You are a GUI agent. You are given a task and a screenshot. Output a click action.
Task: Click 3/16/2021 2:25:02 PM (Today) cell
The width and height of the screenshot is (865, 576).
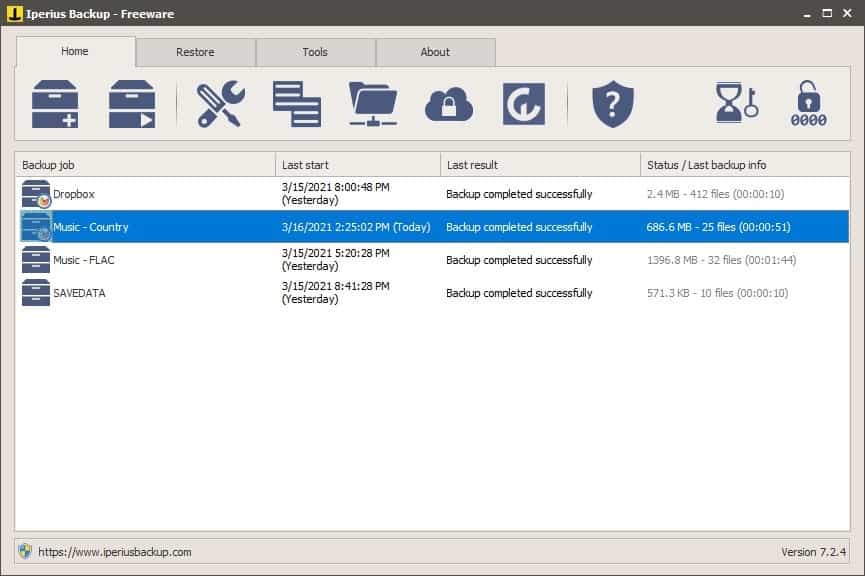(x=356, y=227)
